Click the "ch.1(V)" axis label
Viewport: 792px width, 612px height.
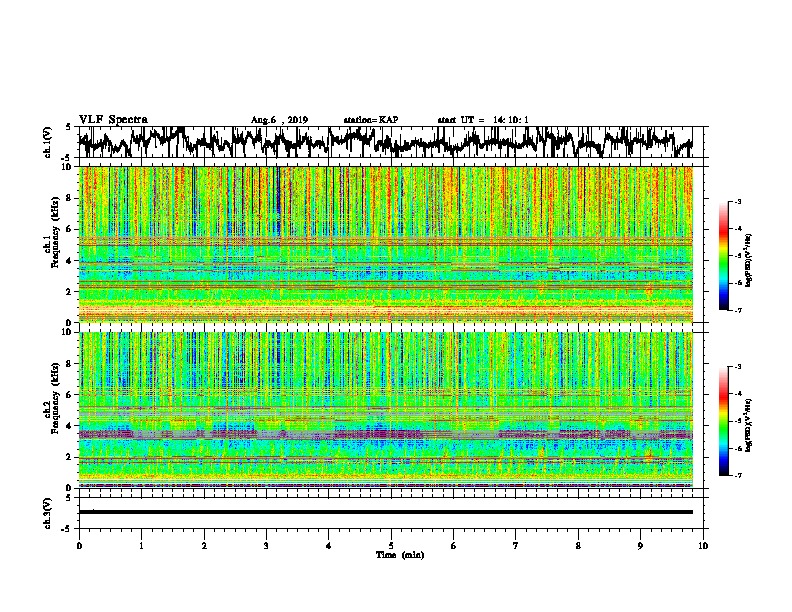[48, 142]
